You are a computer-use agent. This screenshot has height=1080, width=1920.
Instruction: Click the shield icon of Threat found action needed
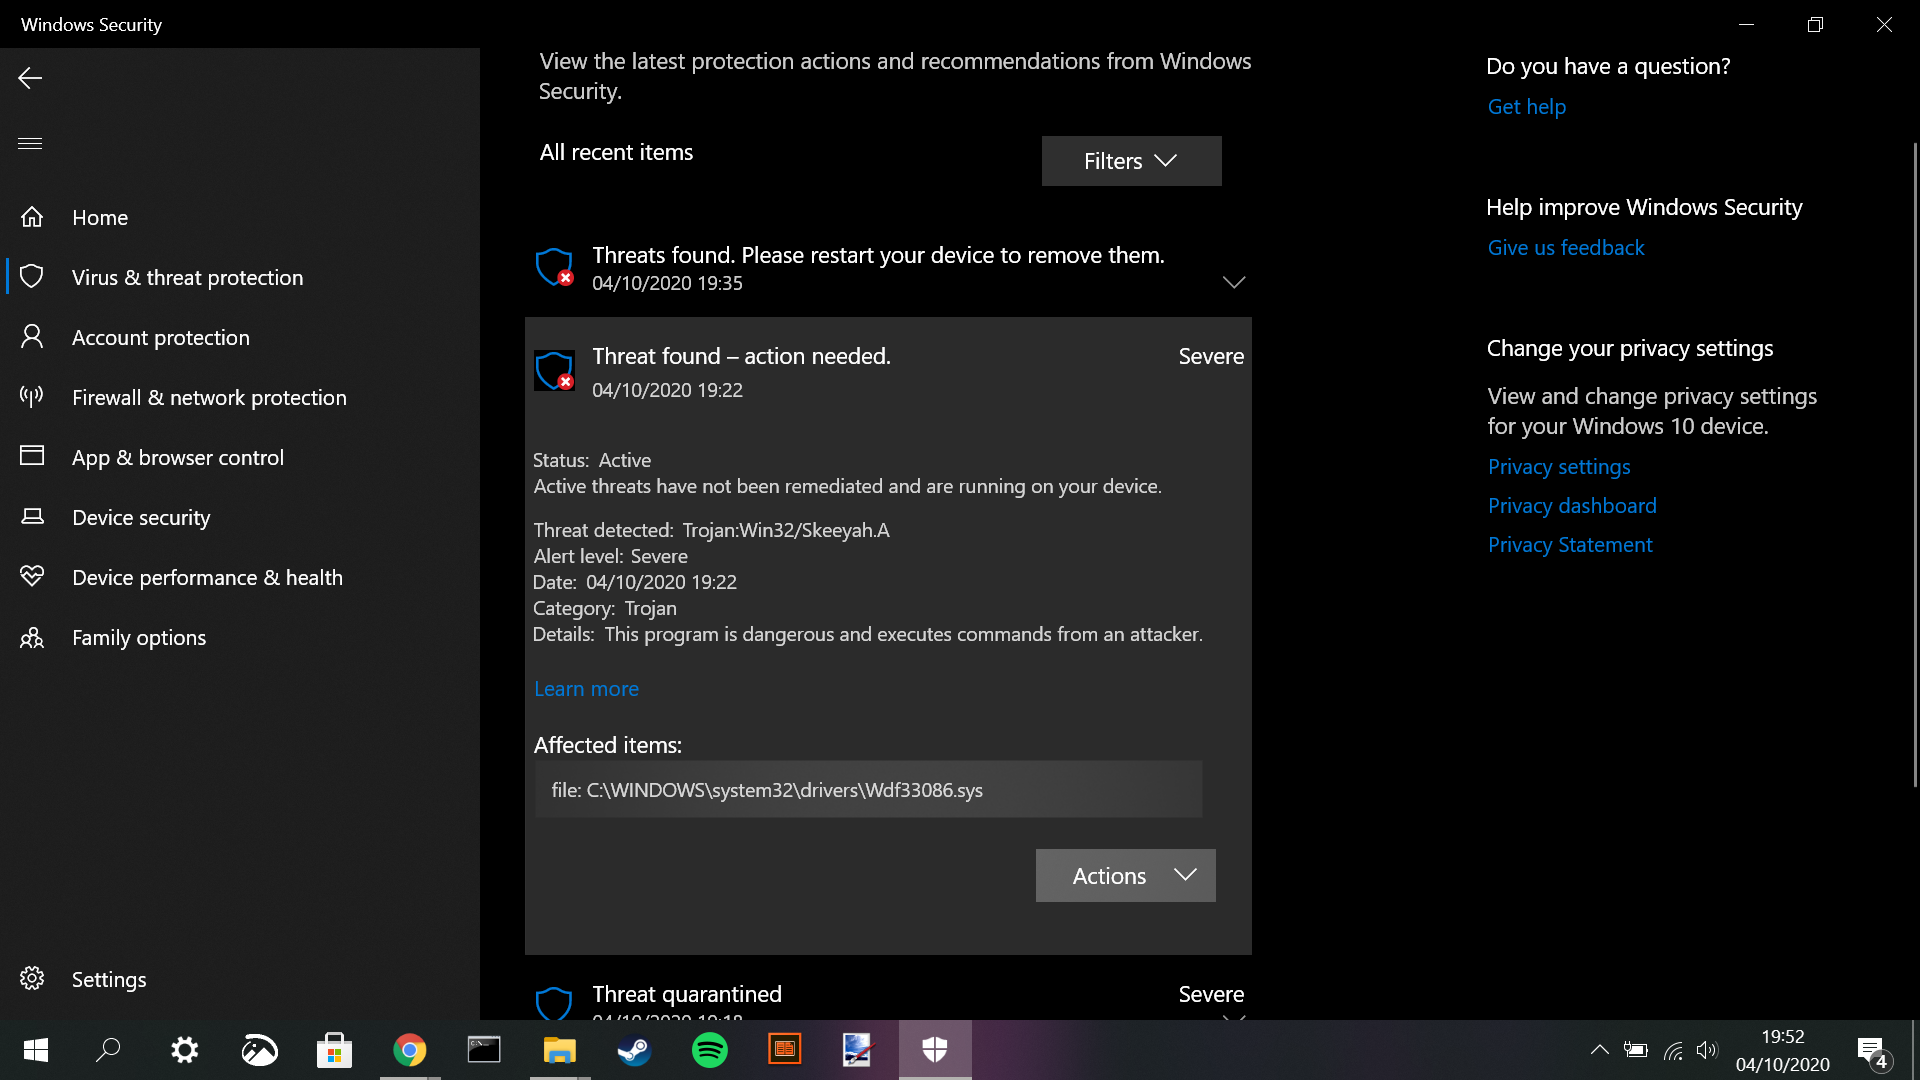coord(554,371)
